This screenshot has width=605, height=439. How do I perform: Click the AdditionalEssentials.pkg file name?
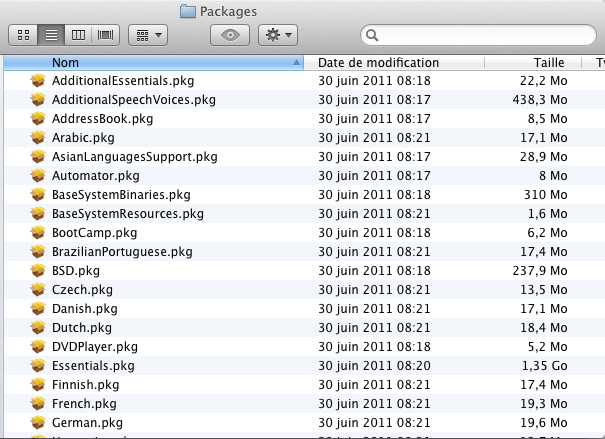(123, 81)
